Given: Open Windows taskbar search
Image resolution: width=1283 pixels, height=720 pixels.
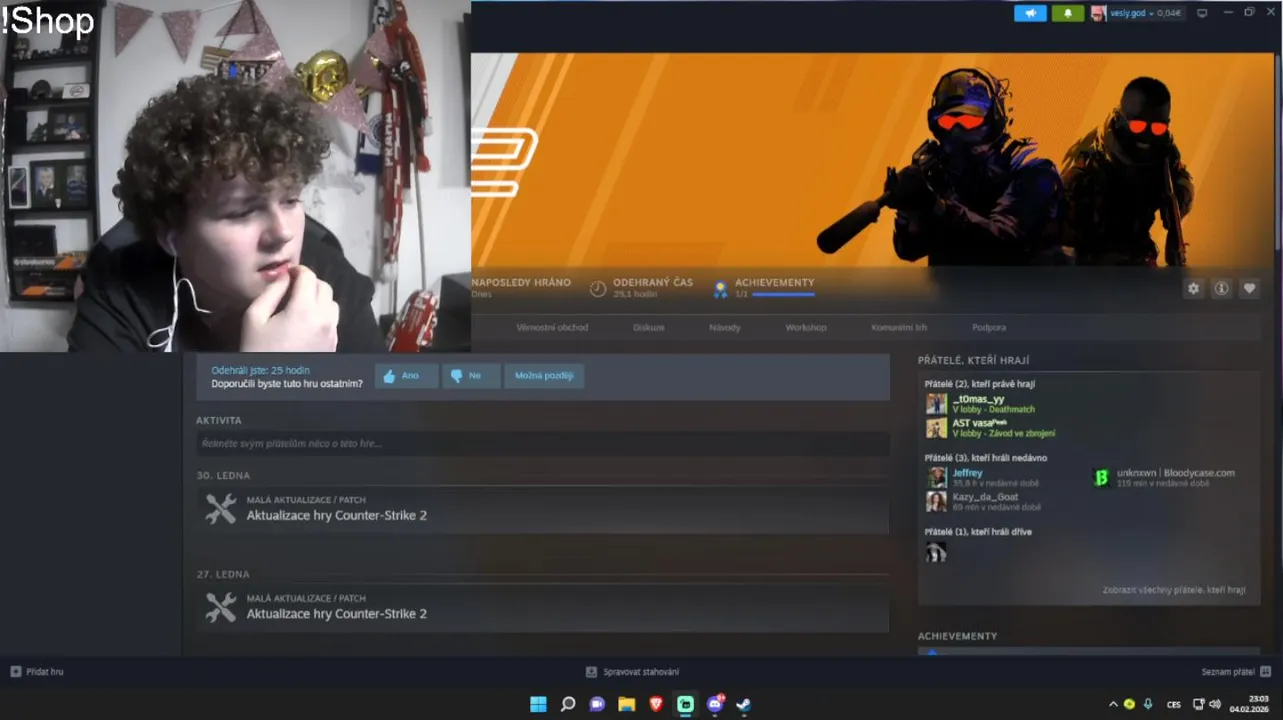Looking at the screenshot, I should pyautogui.click(x=568, y=704).
